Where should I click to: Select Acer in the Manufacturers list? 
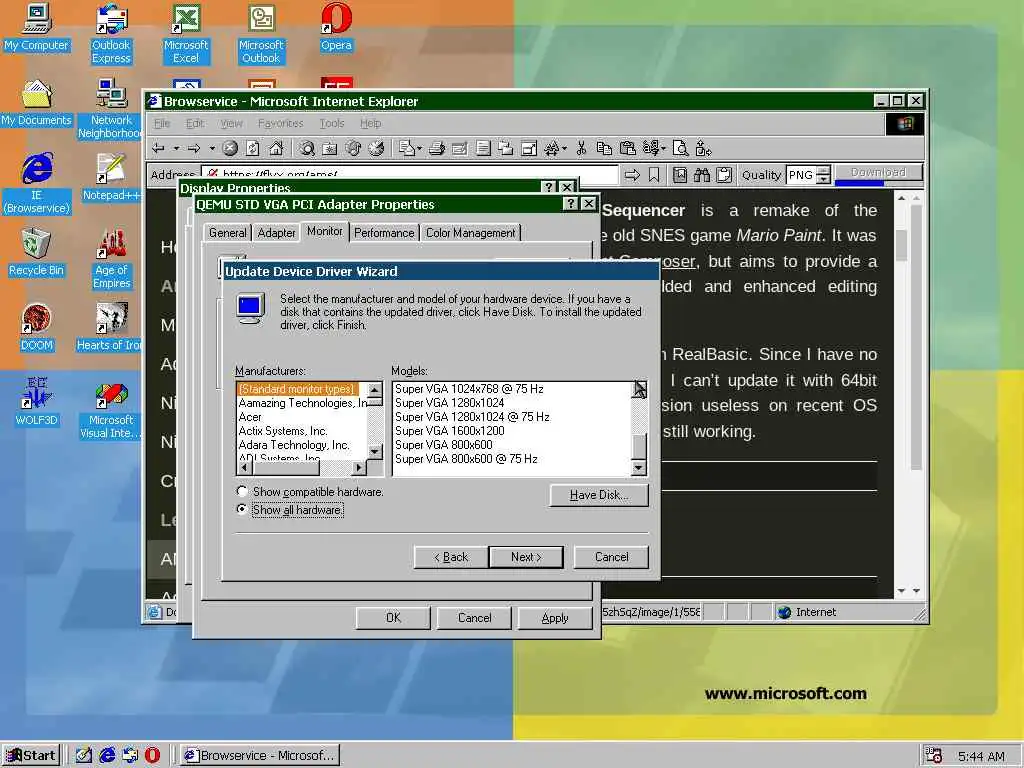coord(250,417)
